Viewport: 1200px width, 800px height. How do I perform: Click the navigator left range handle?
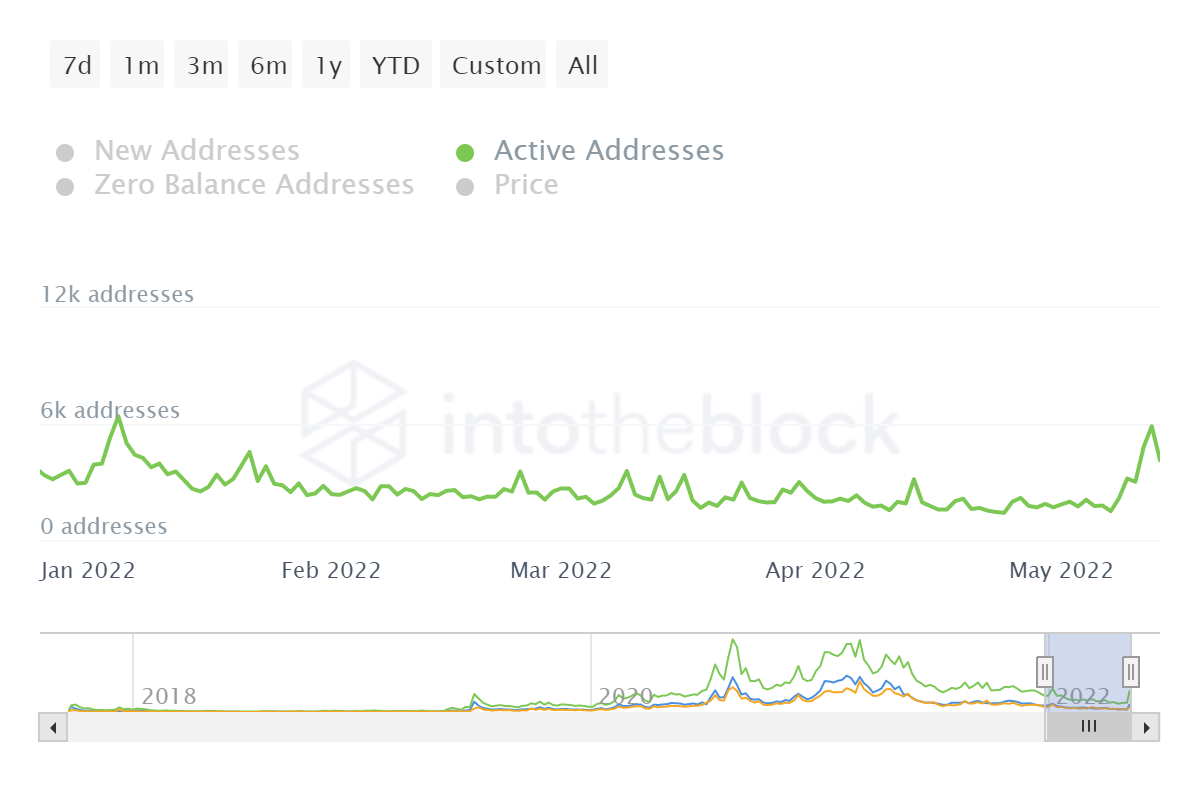(x=1045, y=670)
